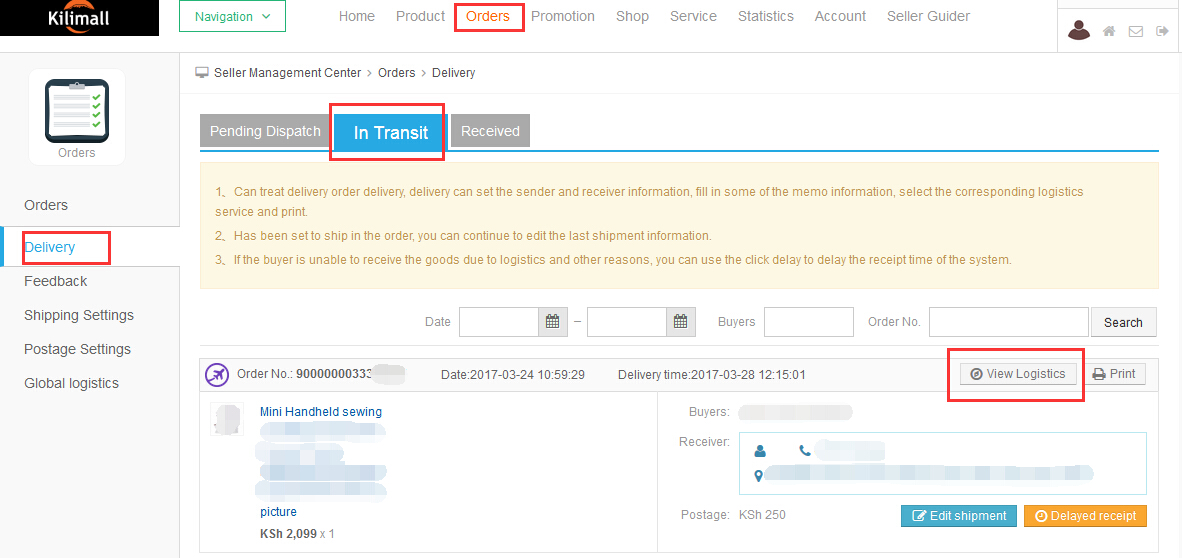The width and height of the screenshot is (1182, 558).
Task: Switch to the In Transit tab
Action: click(x=391, y=133)
